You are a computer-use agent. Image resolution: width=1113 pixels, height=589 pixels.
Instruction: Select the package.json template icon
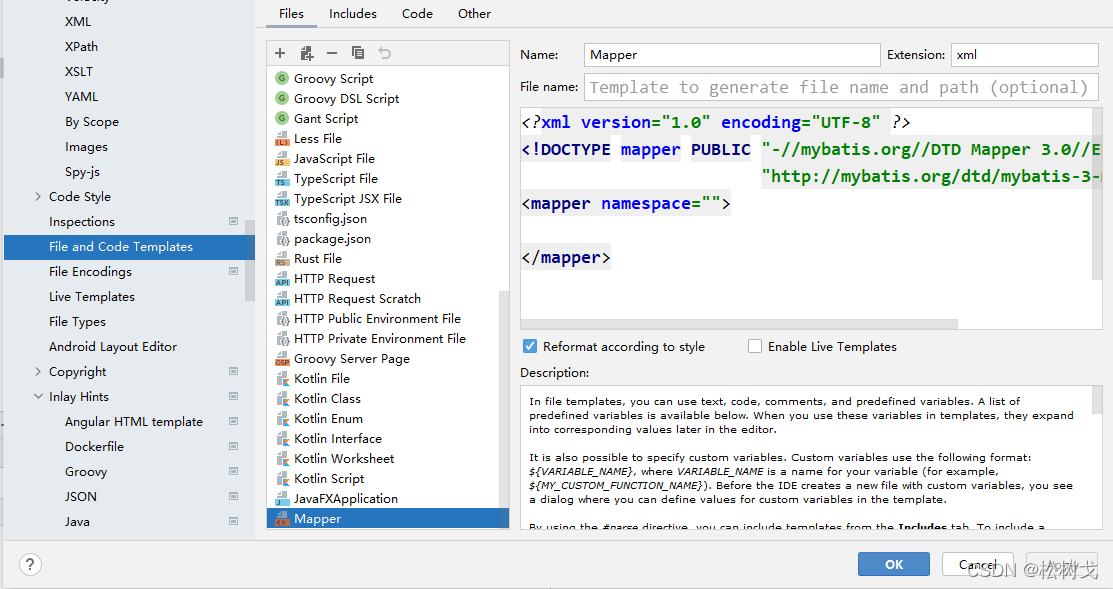(x=282, y=238)
